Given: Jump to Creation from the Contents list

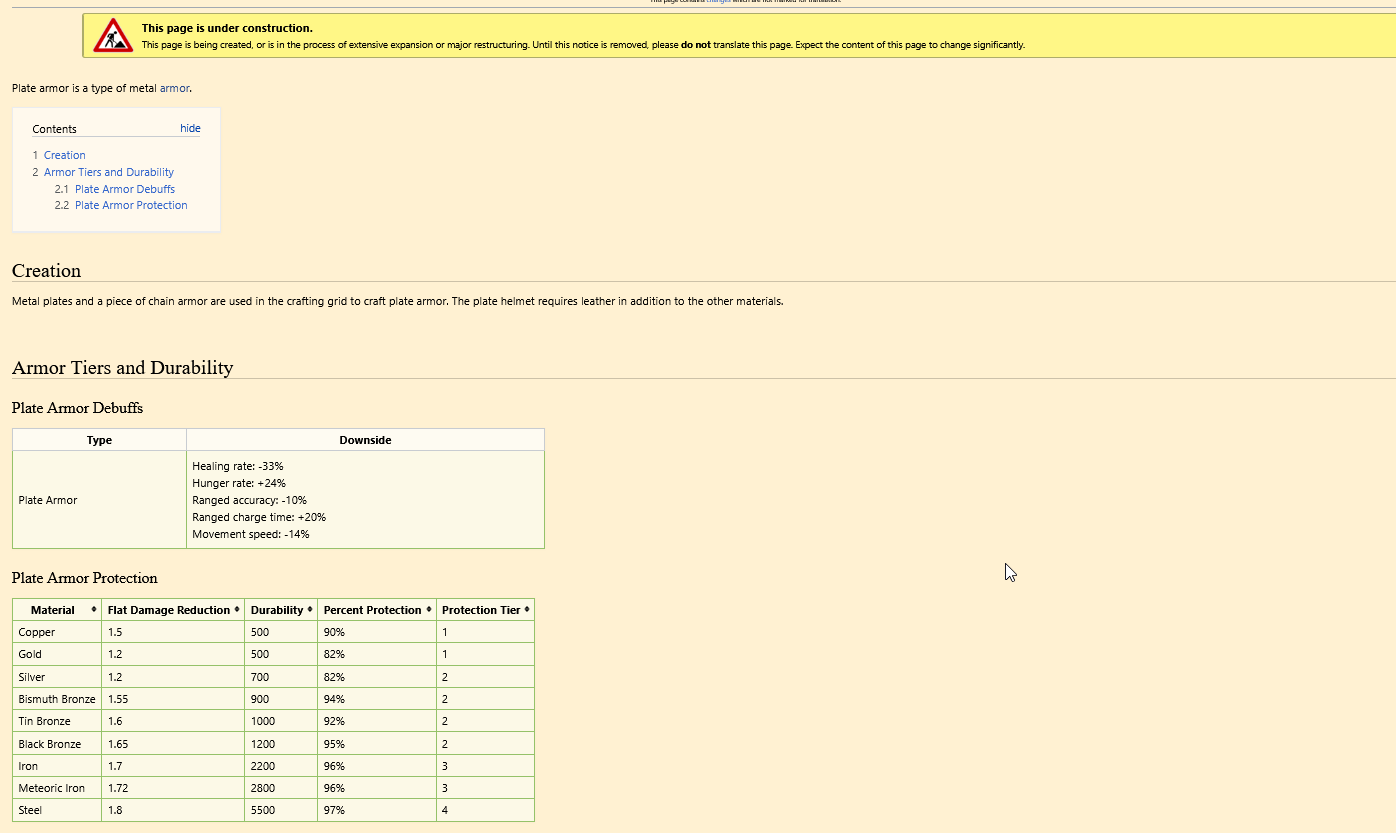Looking at the screenshot, I should 64,155.
